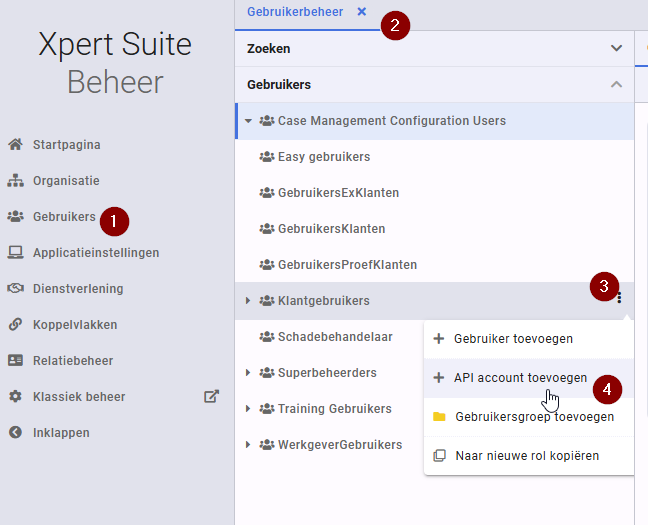The image size is (648, 525).
Task: Close the Gebruikerbeheer tab
Action: (x=362, y=12)
